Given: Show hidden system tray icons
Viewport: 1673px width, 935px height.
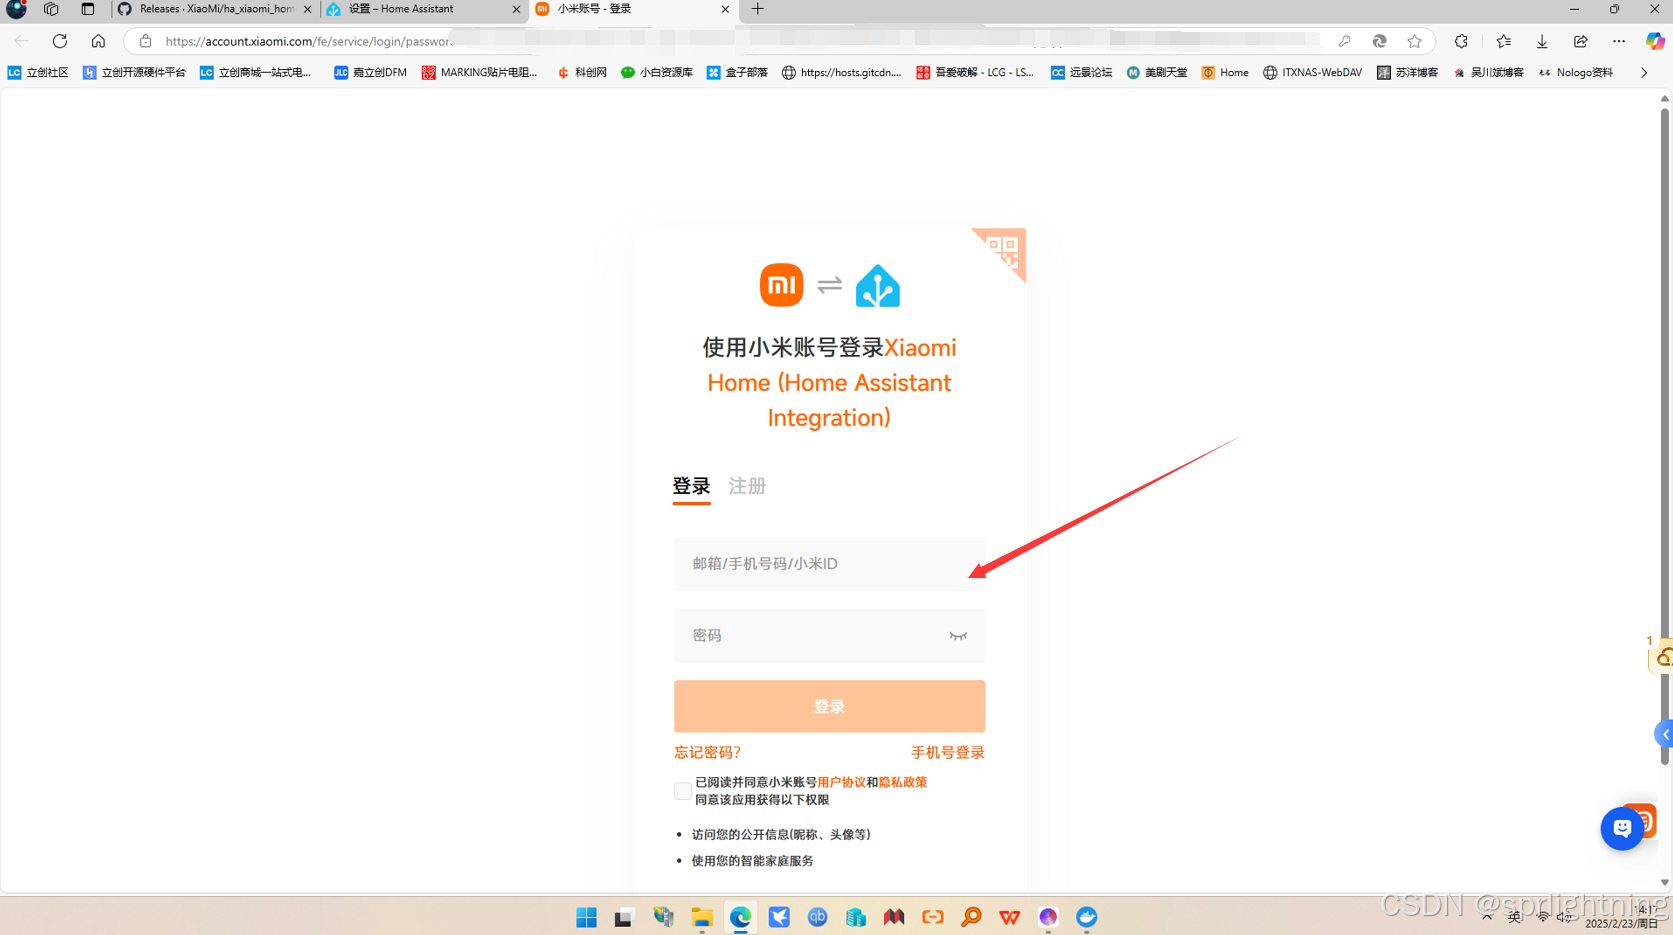Looking at the screenshot, I should [x=1487, y=917].
